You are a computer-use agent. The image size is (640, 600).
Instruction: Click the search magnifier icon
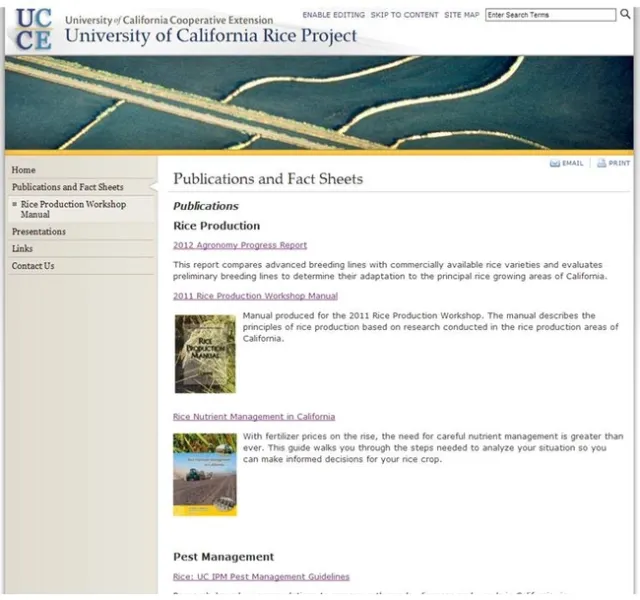tap(625, 15)
